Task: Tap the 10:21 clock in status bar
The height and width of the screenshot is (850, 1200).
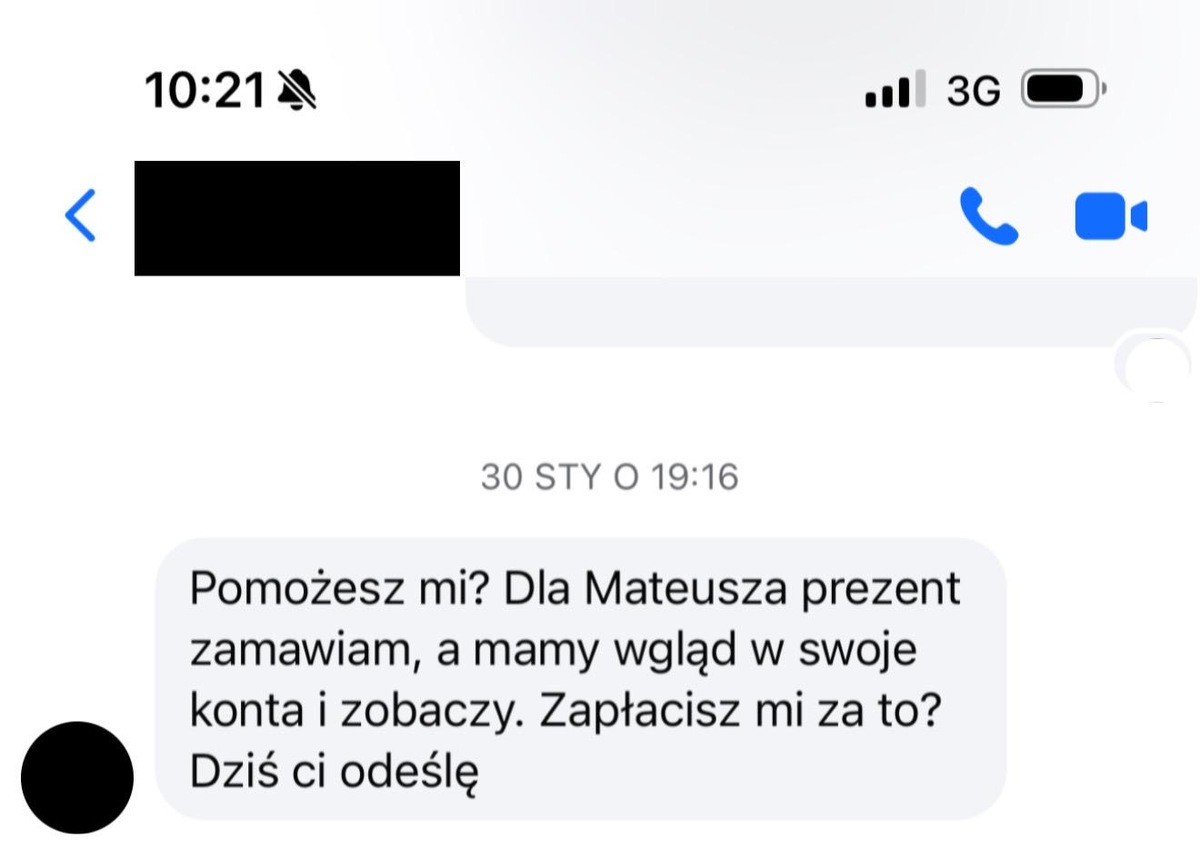Action: coord(206,91)
